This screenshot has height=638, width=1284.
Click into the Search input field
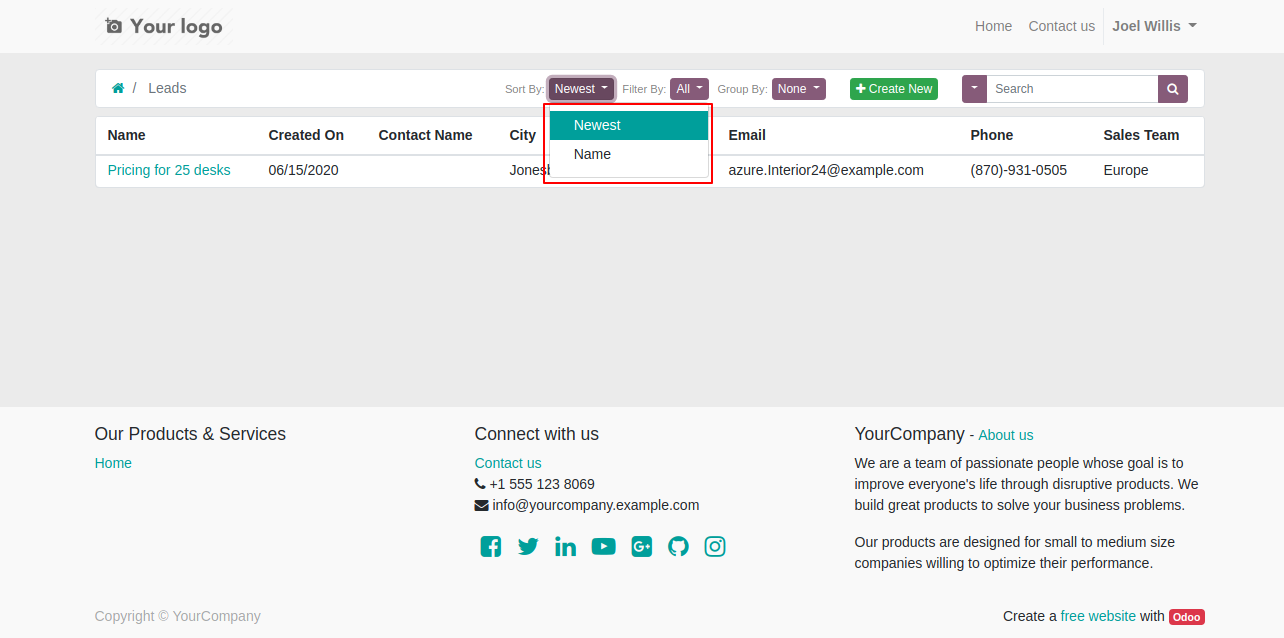(1071, 89)
